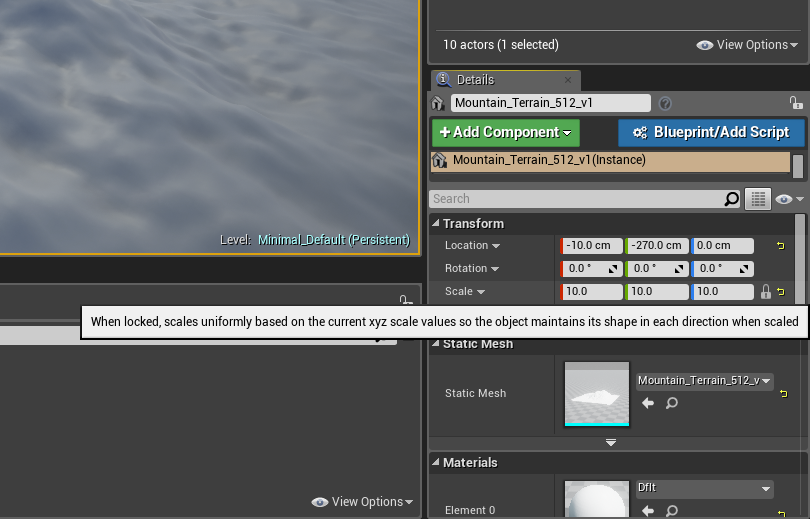Reset Element 0 material to default
This screenshot has width=810, height=519.
tap(781, 513)
